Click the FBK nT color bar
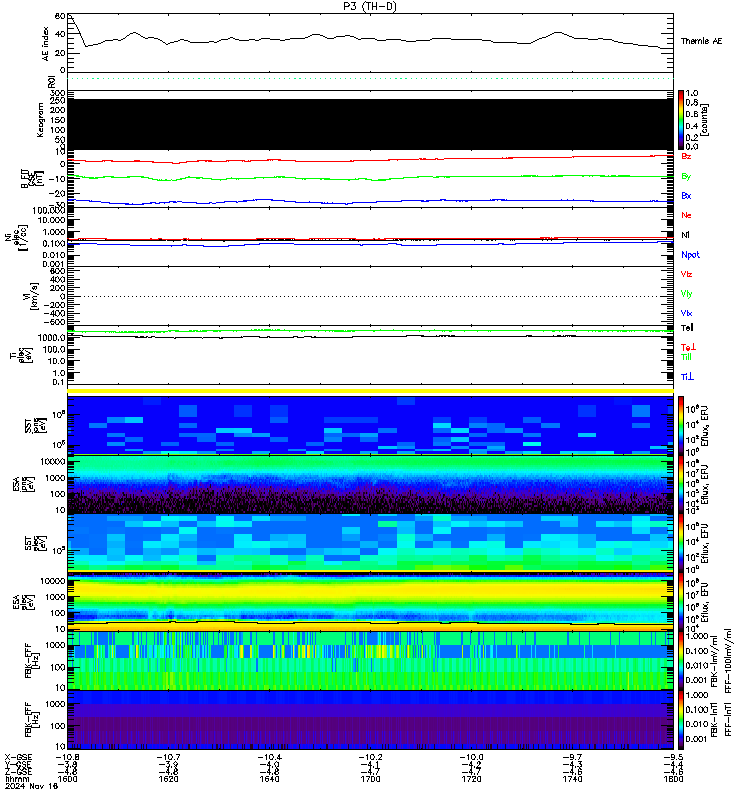Image resolution: width=750 pixels, height=800 pixels. [681, 720]
